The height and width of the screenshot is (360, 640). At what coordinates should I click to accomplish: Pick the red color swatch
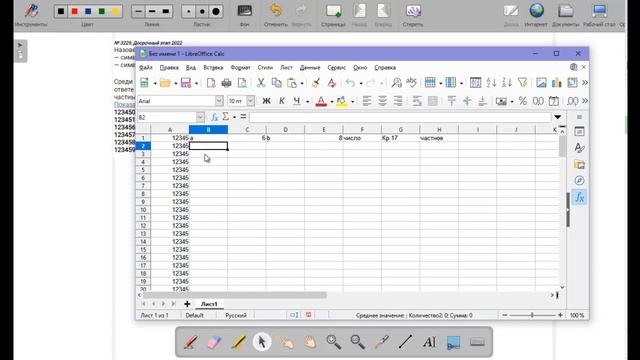pos(74,11)
